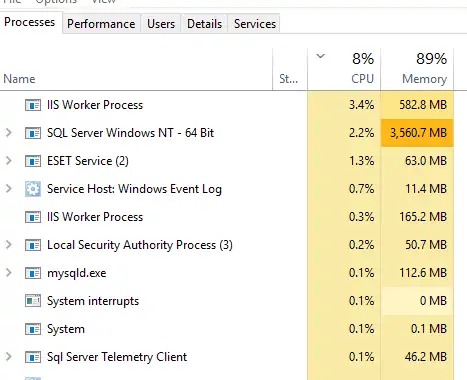Open the Users tab
This screenshot has height=380, width=467.
pos(161,24)
